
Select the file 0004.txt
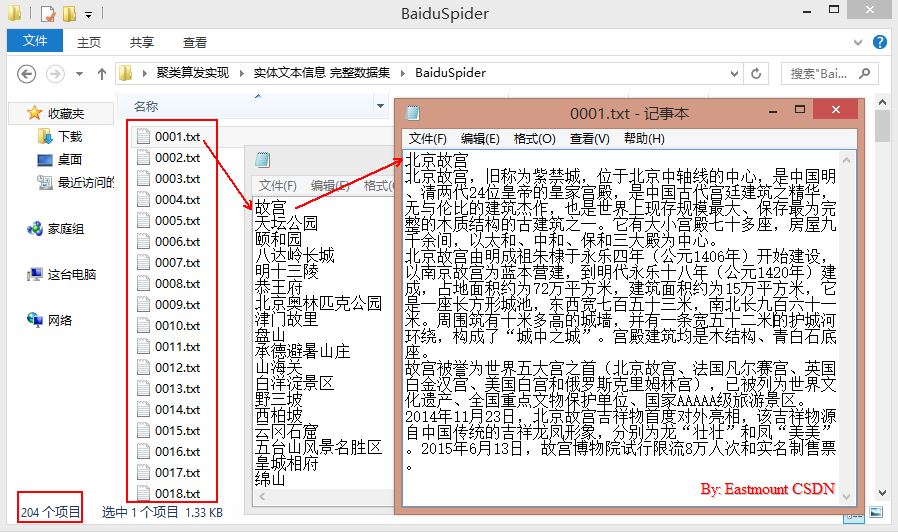pyautogui.click(x=177, y=199)
